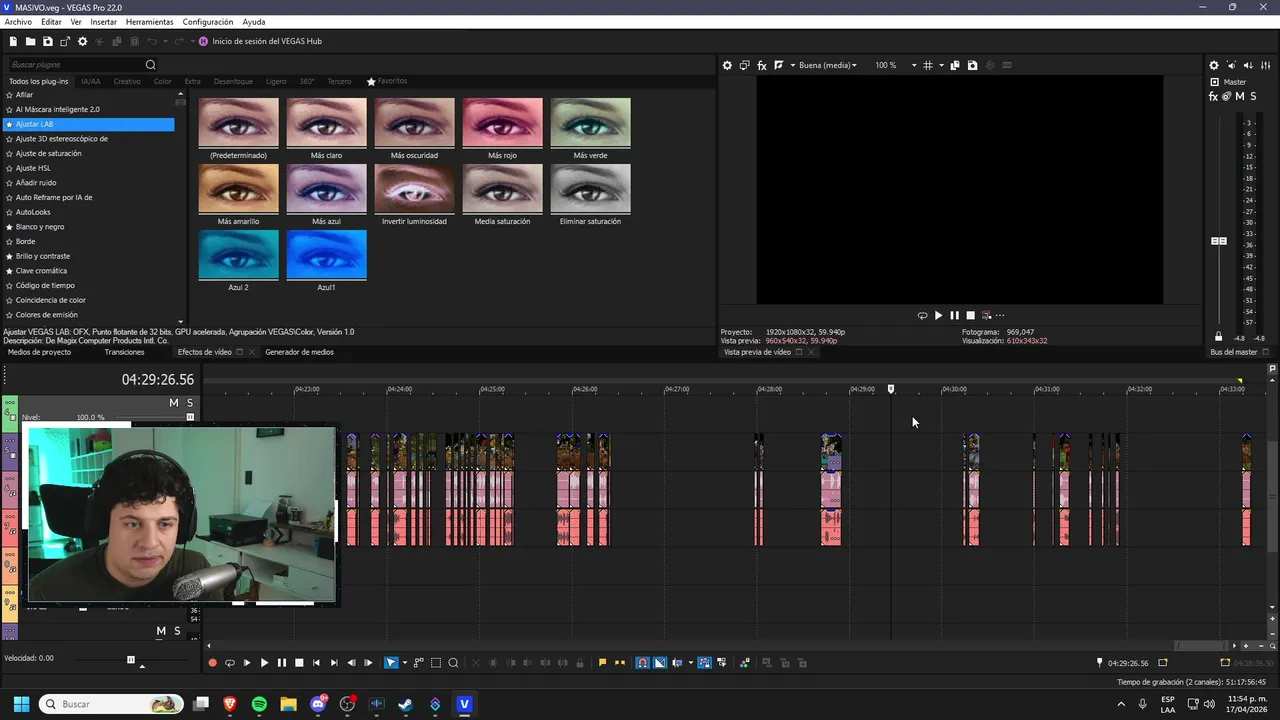Save preview snapshot to file icon
The image size is (1280, 720).
point(972,65)
